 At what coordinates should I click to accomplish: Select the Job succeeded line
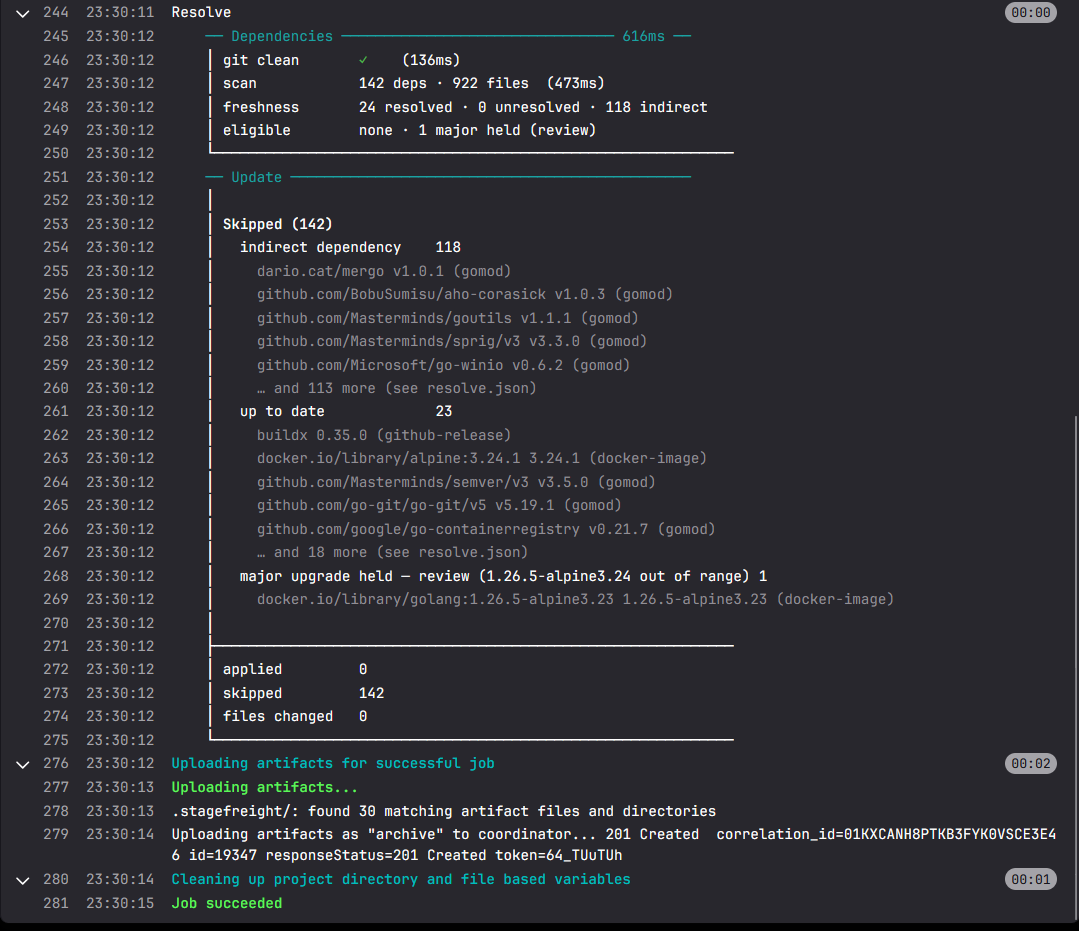point(226,903)
